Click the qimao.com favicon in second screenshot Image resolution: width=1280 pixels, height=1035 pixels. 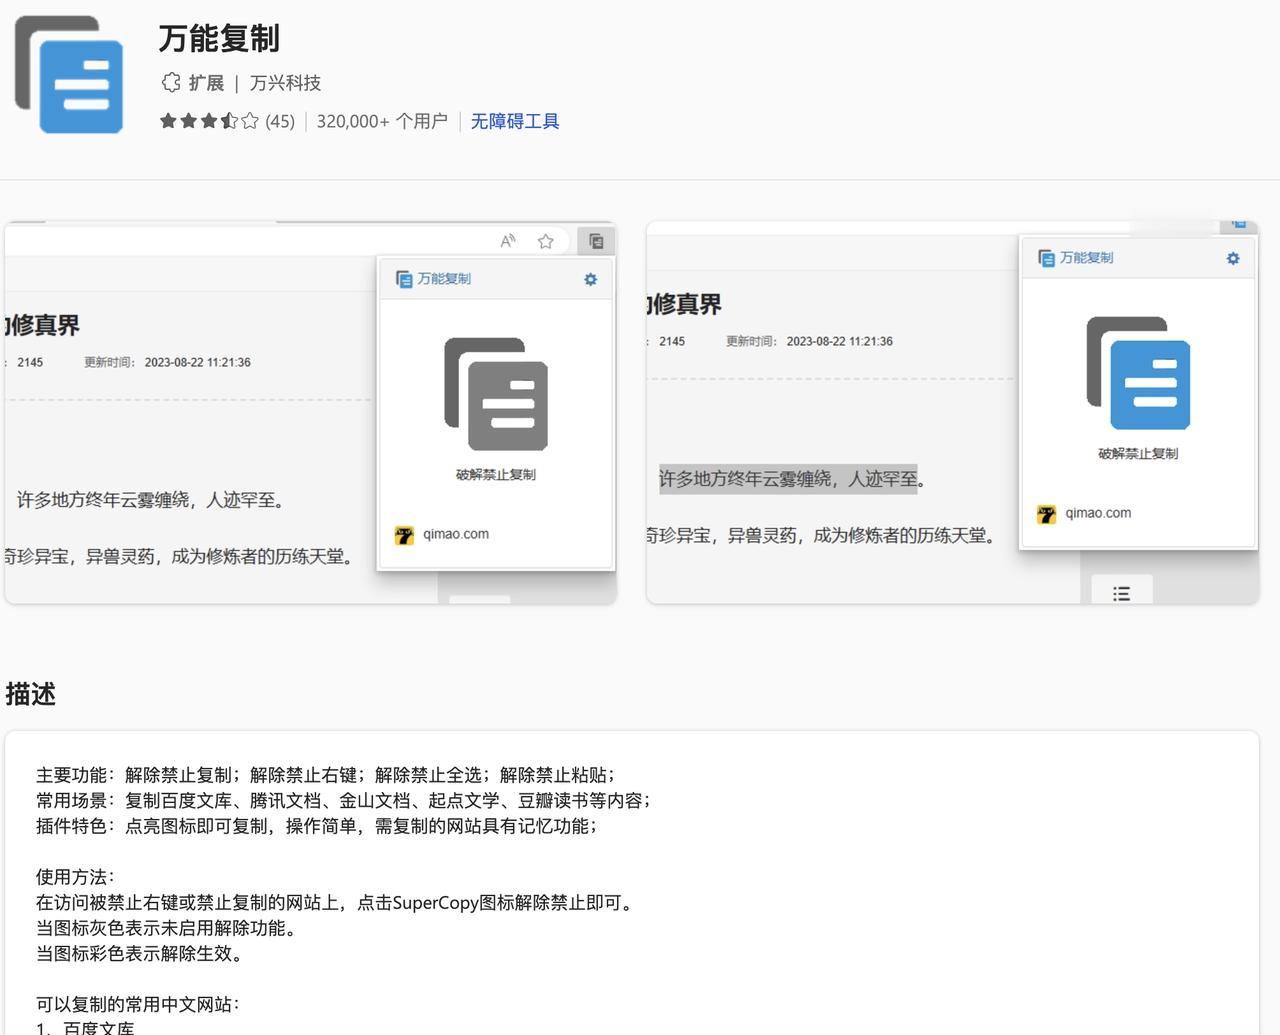1046,514
